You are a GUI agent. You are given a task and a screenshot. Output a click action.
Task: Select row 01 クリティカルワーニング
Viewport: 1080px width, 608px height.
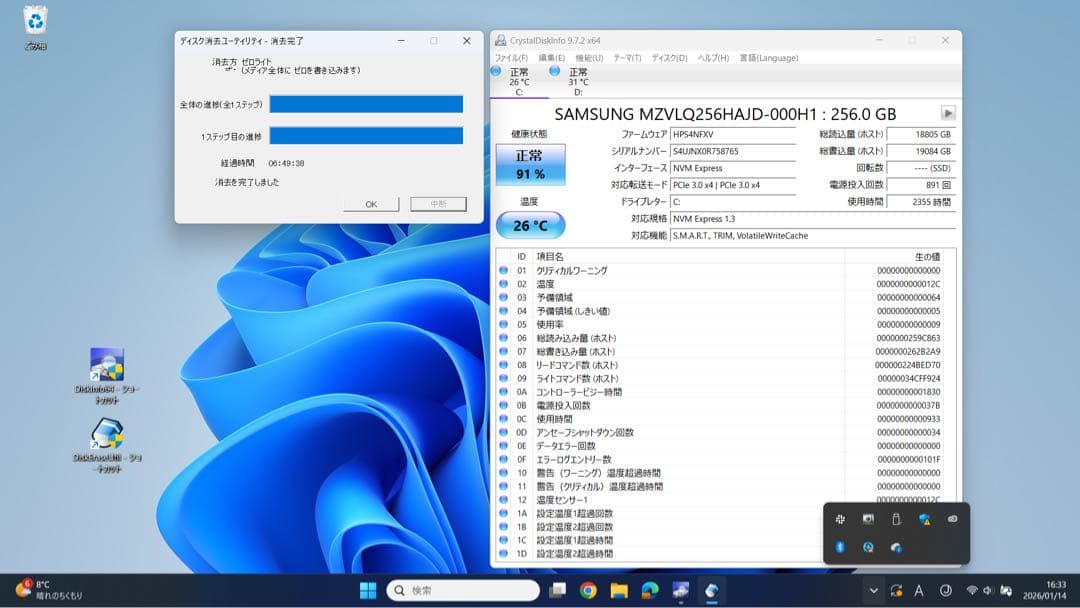720,271
